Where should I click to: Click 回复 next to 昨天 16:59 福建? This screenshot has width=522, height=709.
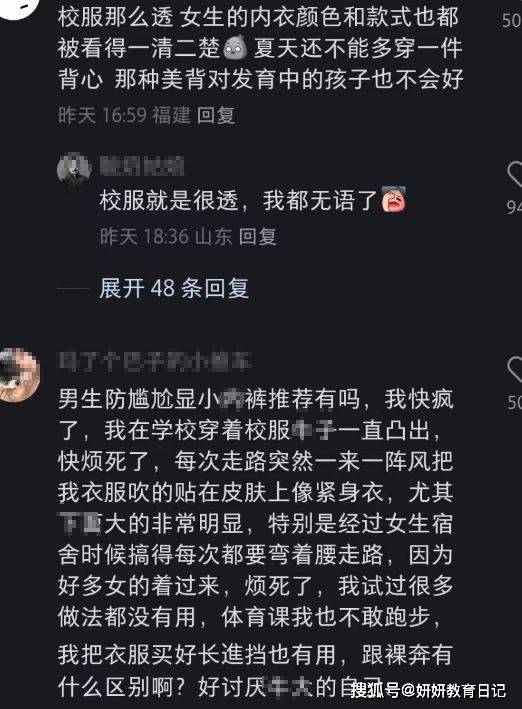click(x=216, y=115)
